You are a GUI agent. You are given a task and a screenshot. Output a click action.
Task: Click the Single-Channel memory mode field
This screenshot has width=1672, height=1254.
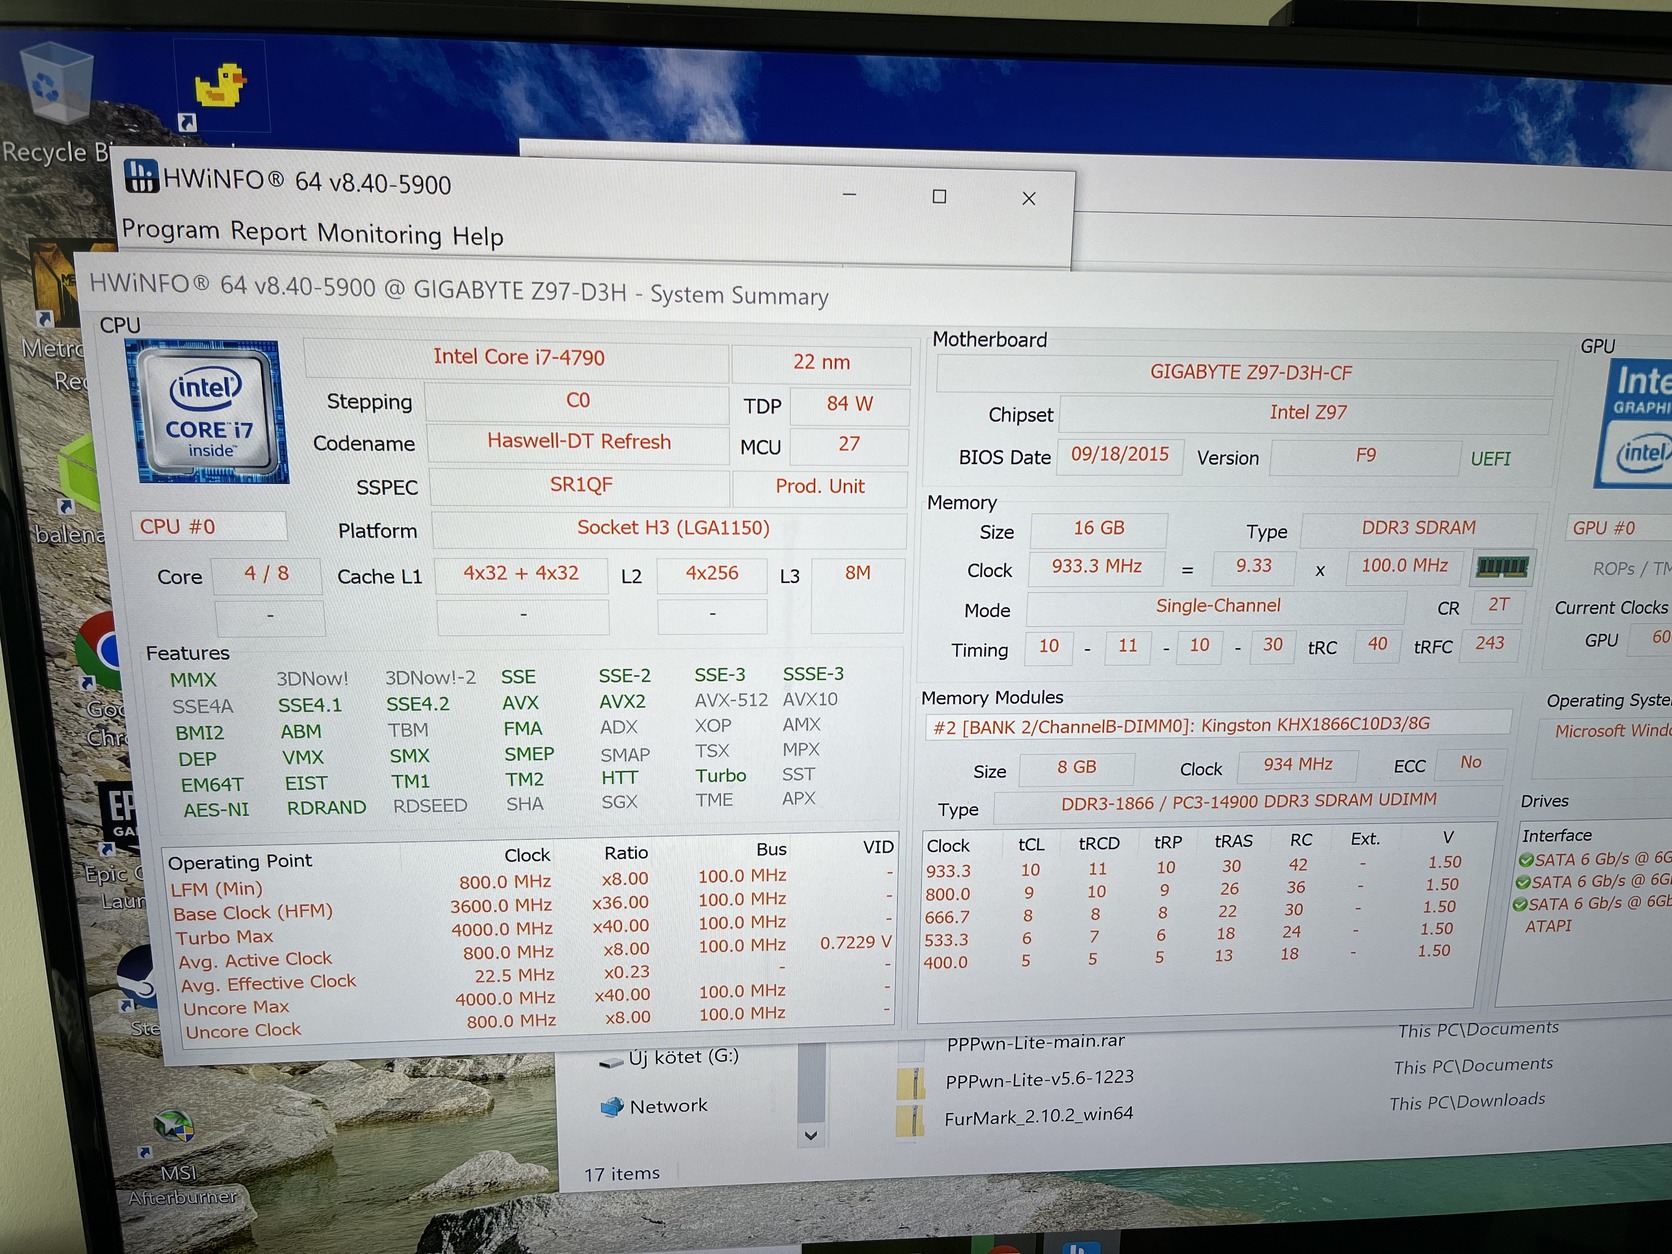pyautogui.click(x=1216, y=606)
